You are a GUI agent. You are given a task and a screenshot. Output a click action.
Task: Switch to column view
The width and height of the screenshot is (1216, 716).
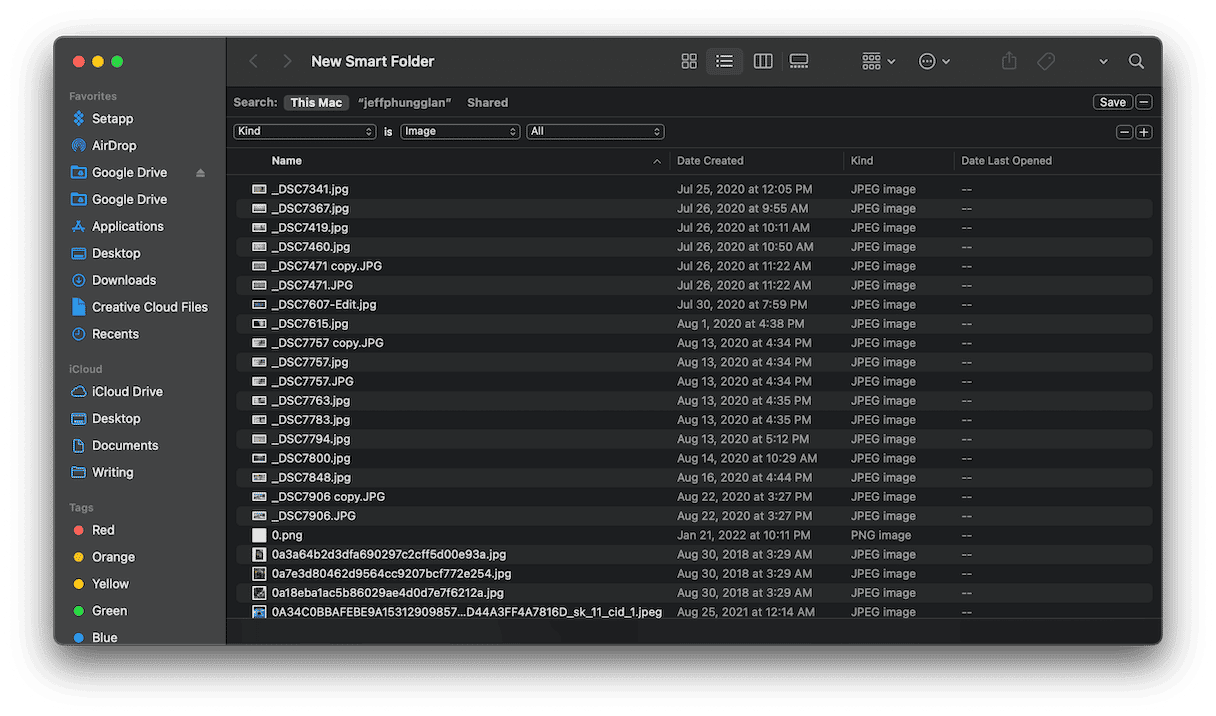click(762, 61)
